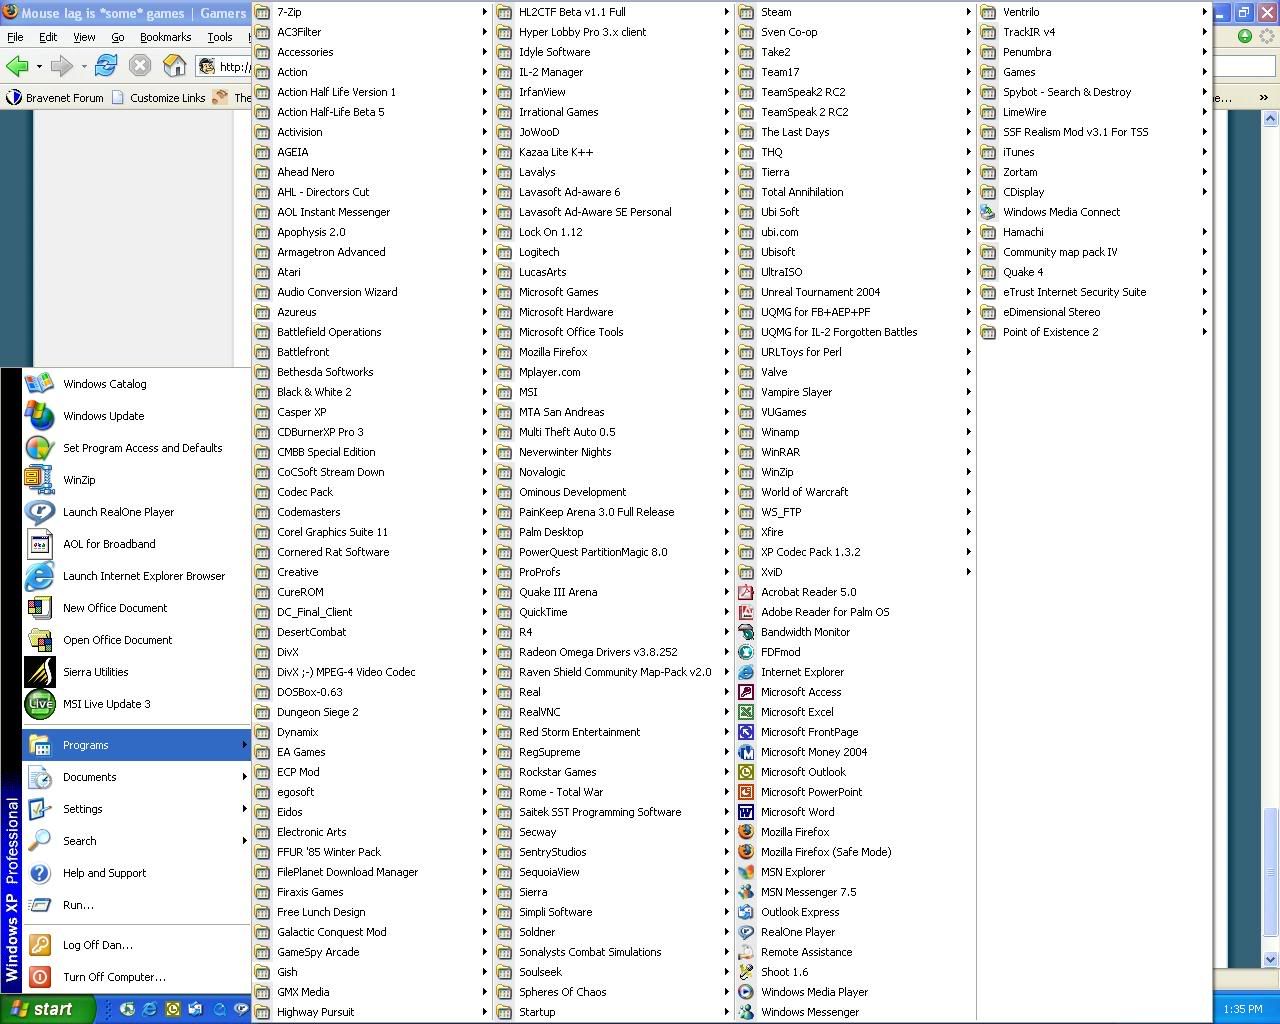Viewport: 1280px width, 1024px height.
Task: Select Open Office Document
Action: (136, 640)
